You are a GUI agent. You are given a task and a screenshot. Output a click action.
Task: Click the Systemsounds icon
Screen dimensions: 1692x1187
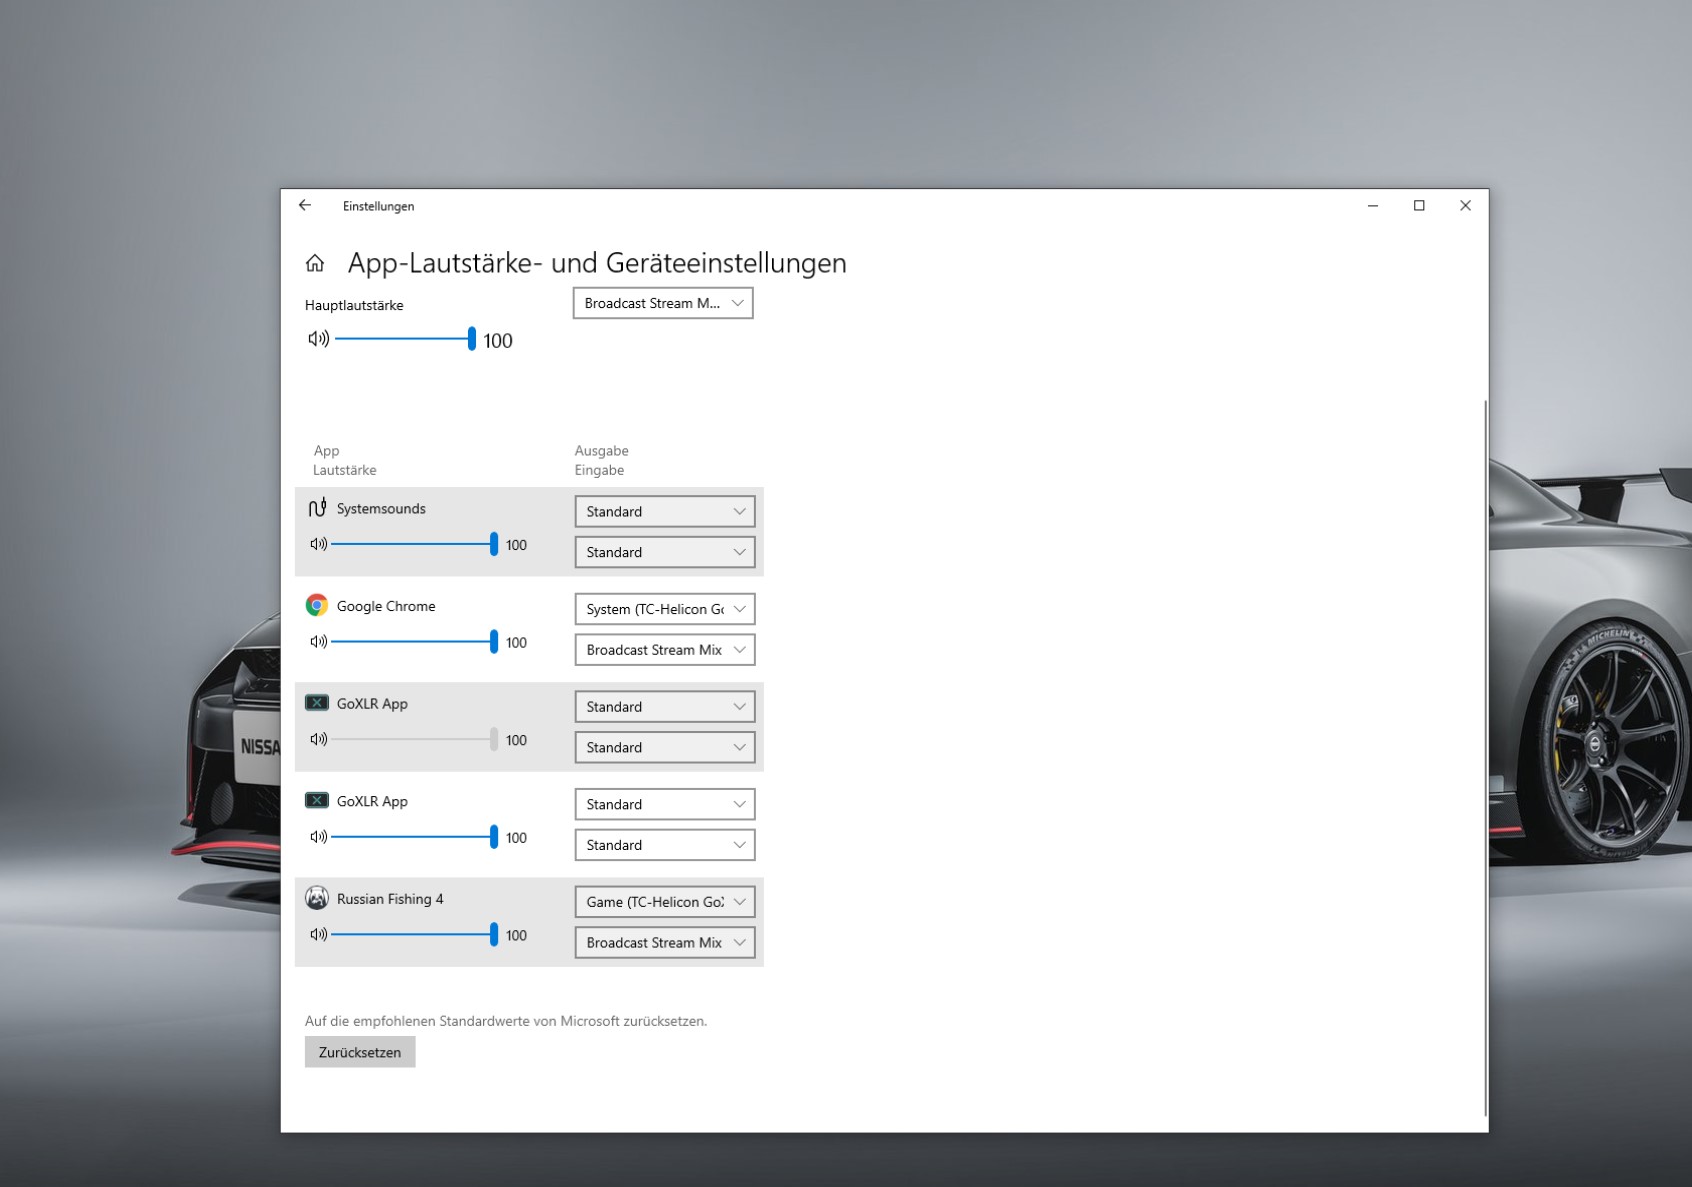coord(317,508)
